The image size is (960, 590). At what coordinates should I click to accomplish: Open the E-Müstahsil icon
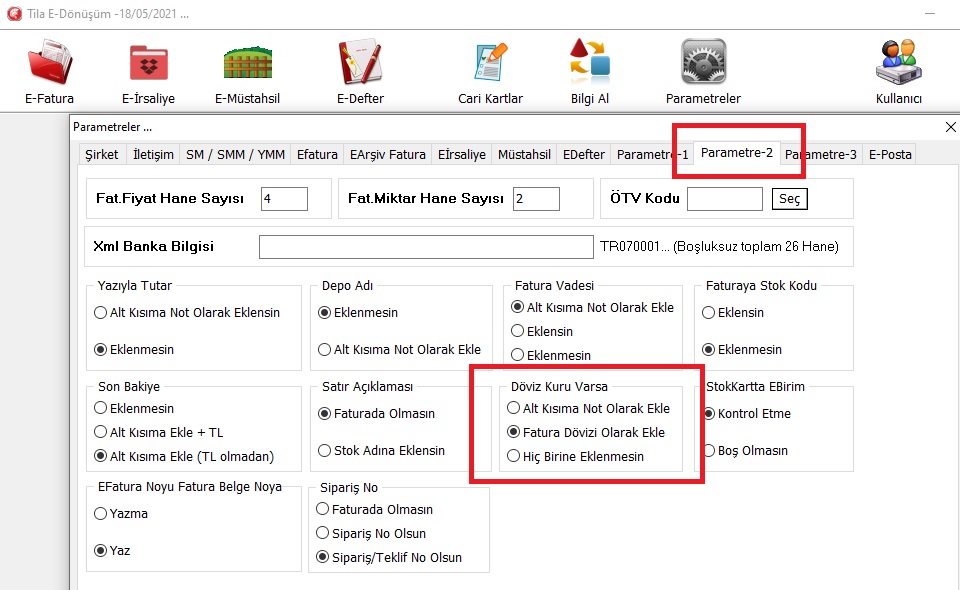click(x=249, y=63)
